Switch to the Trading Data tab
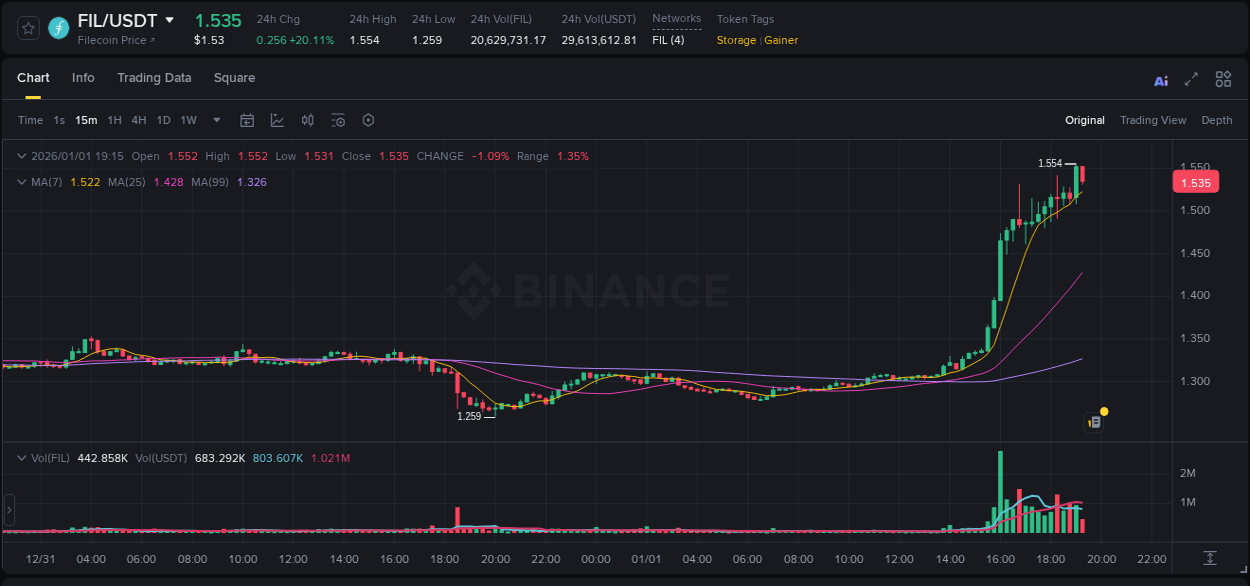 (x=154, y=78)
